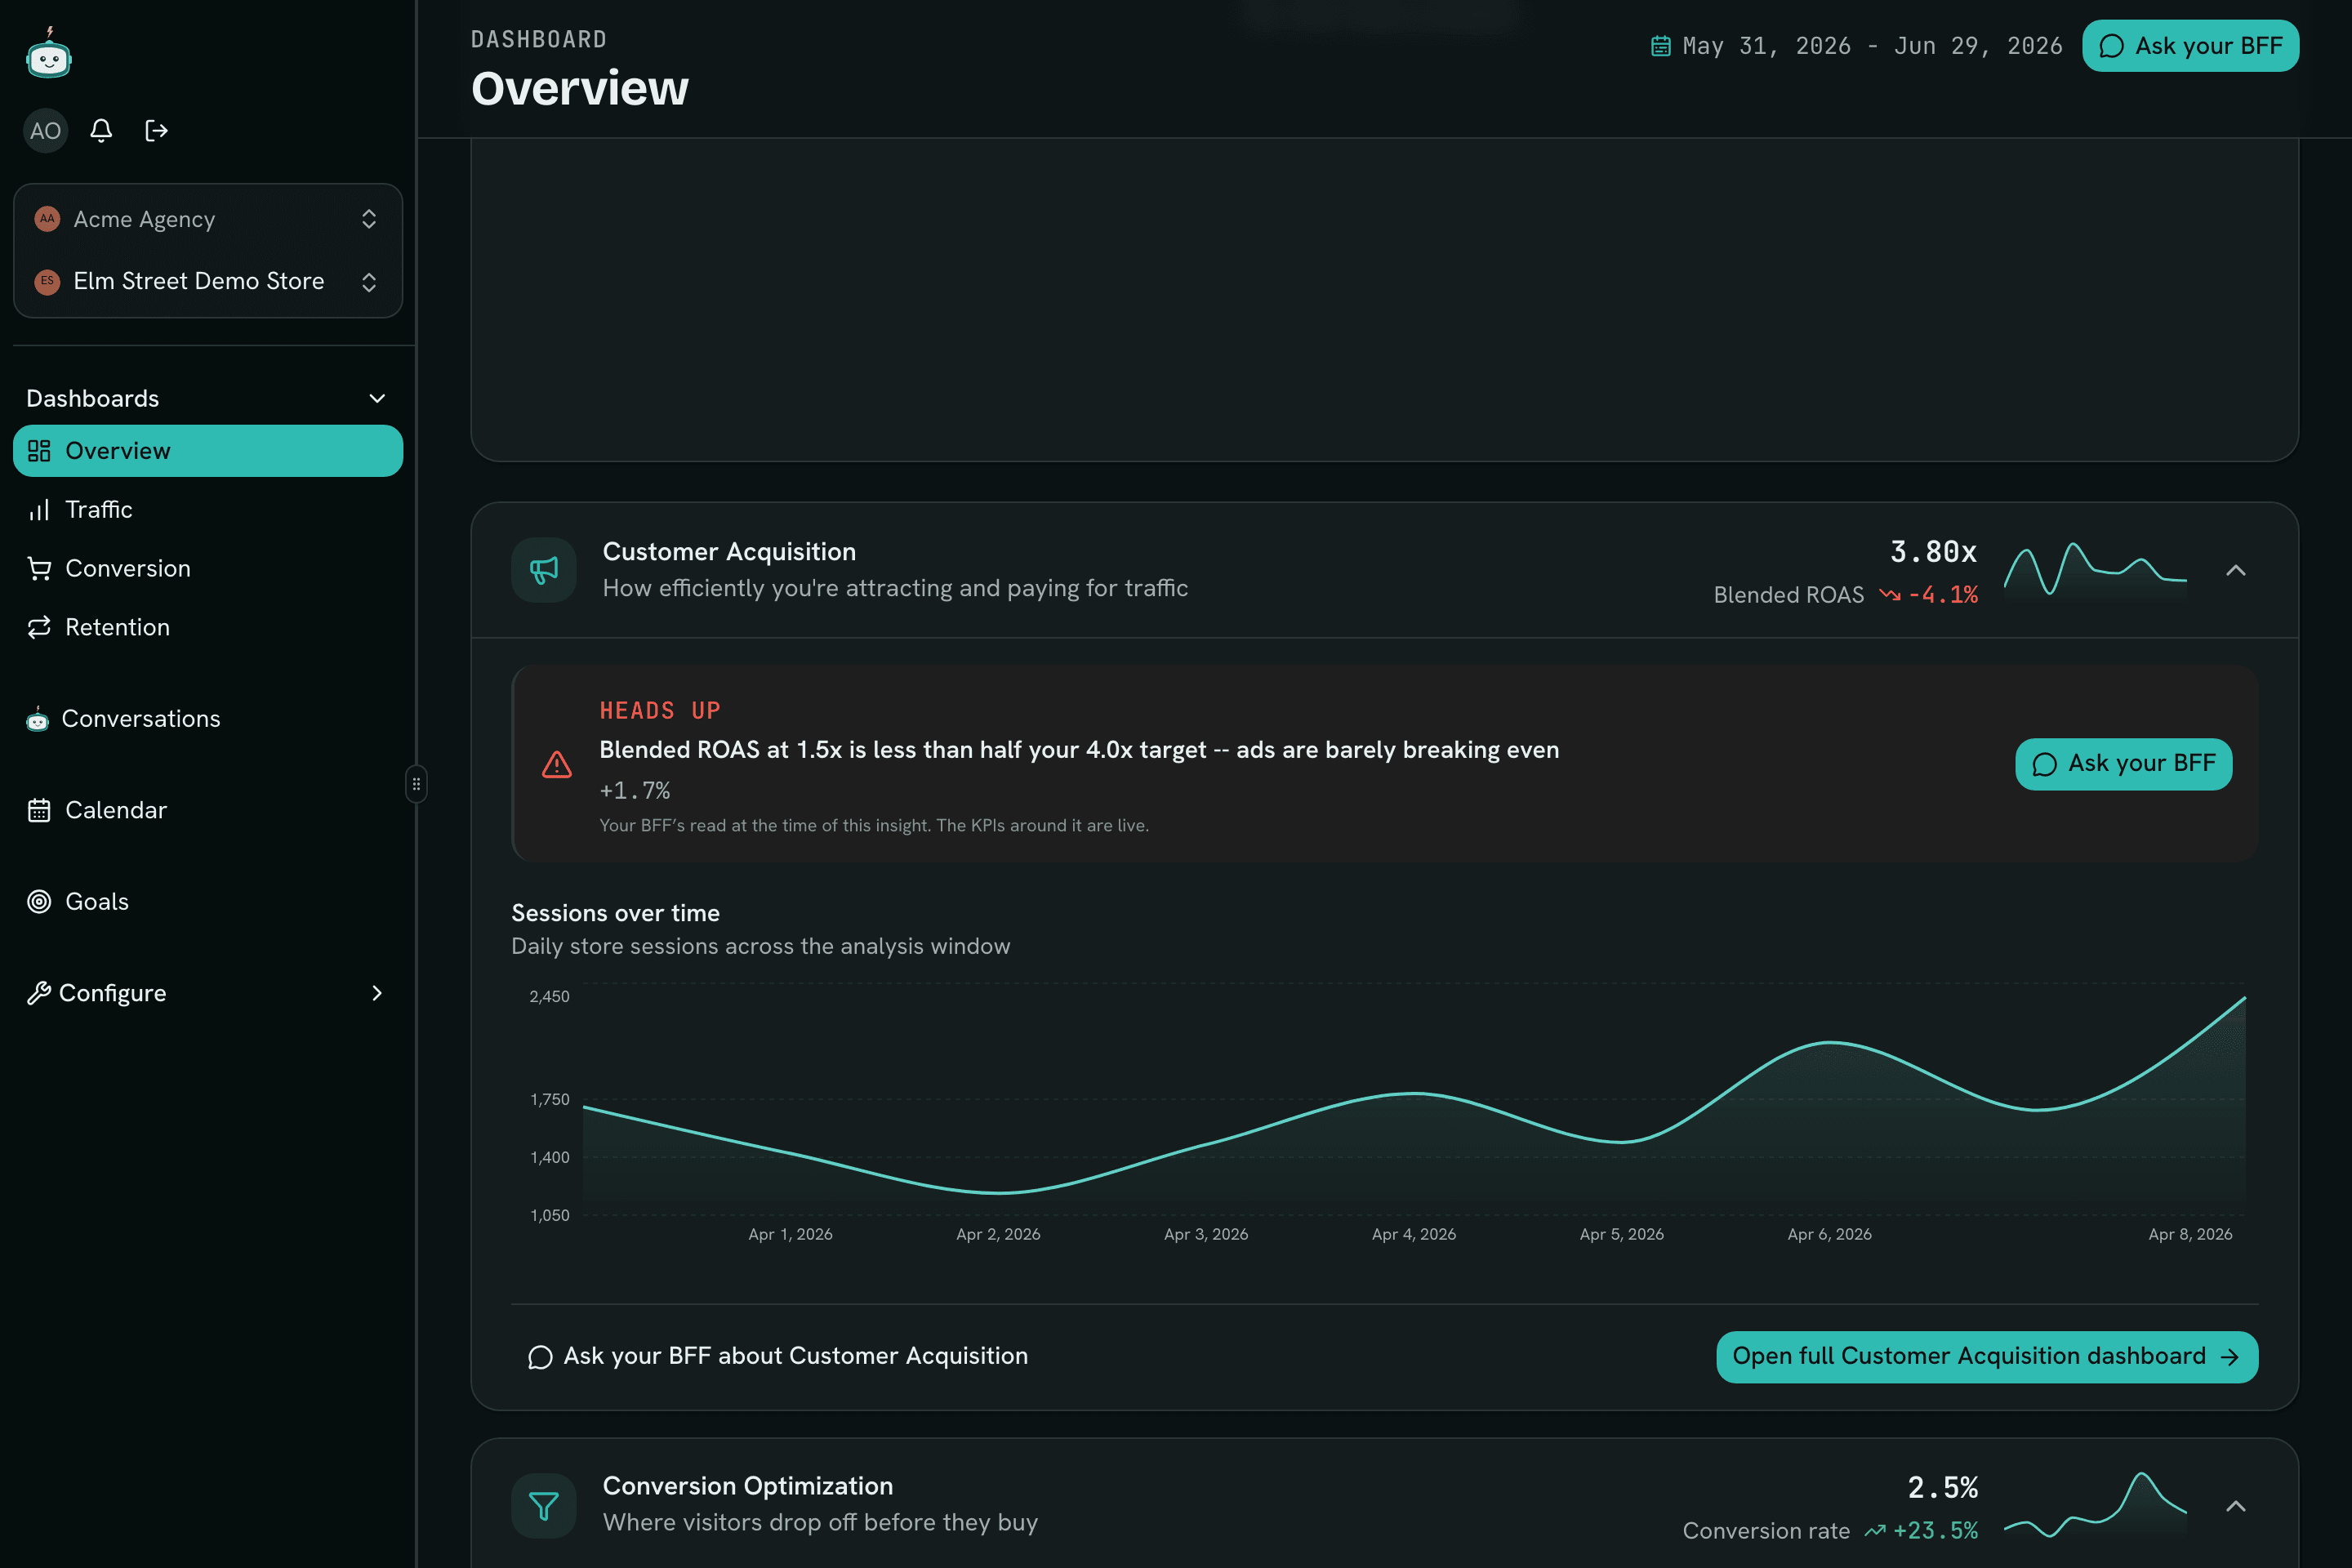Click the 2.5% conversion rate value
The height and width of the screenshot is (1568, 2352).
(x=1943, y=1488)
